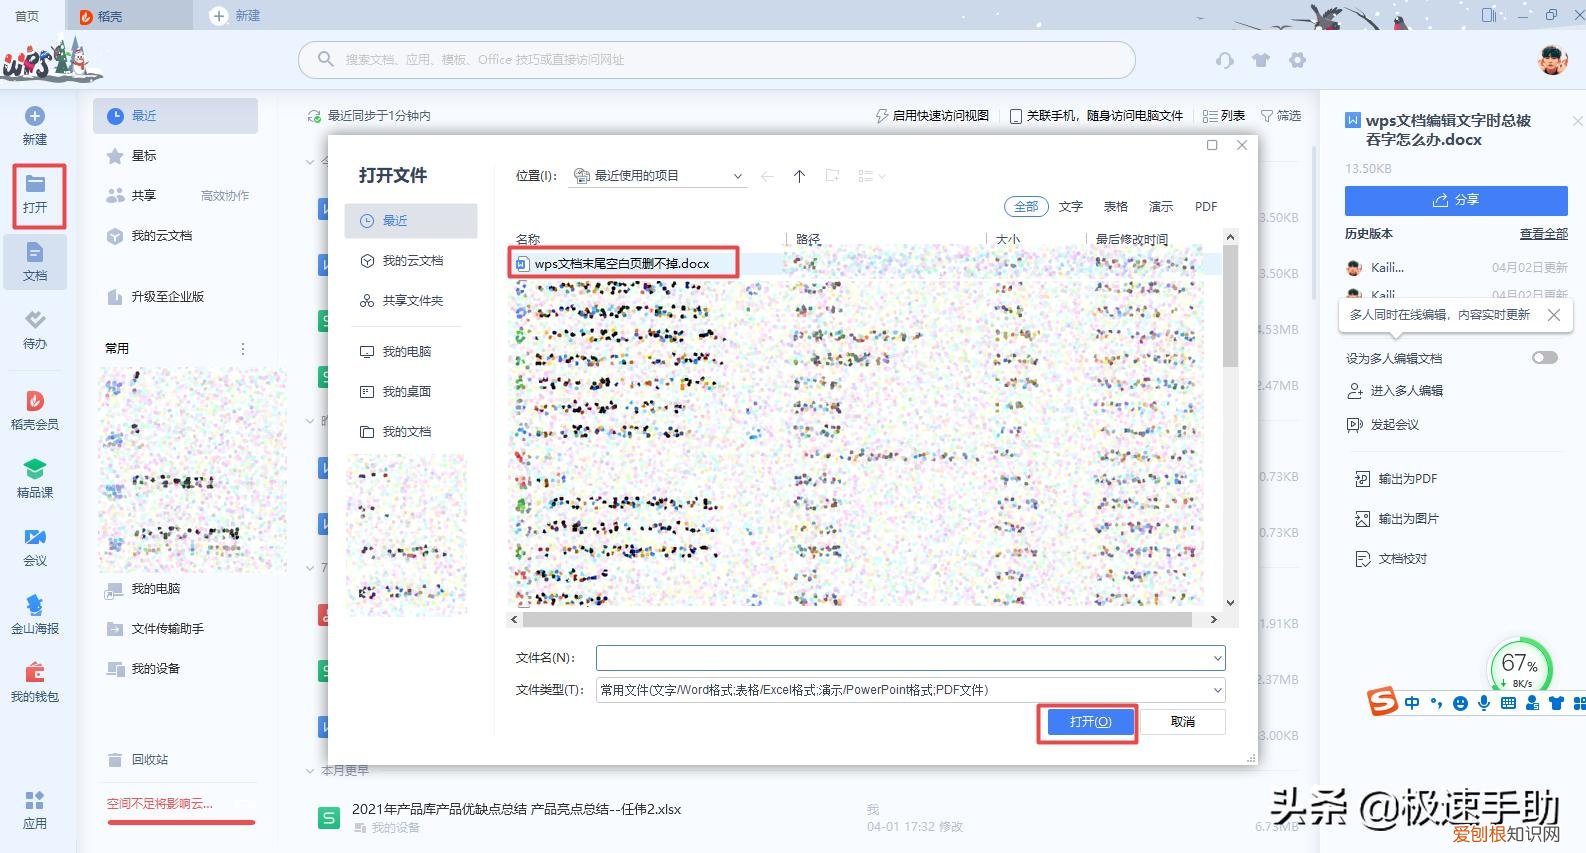
Task: Select the 表格 file type tab
Action: [1116, 207]
